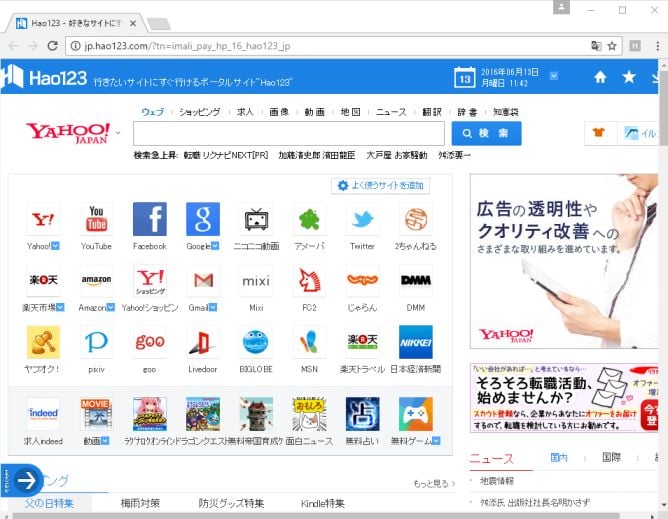Expand the dropdown arrow next to Yahoo! label

tap(55, 246)
